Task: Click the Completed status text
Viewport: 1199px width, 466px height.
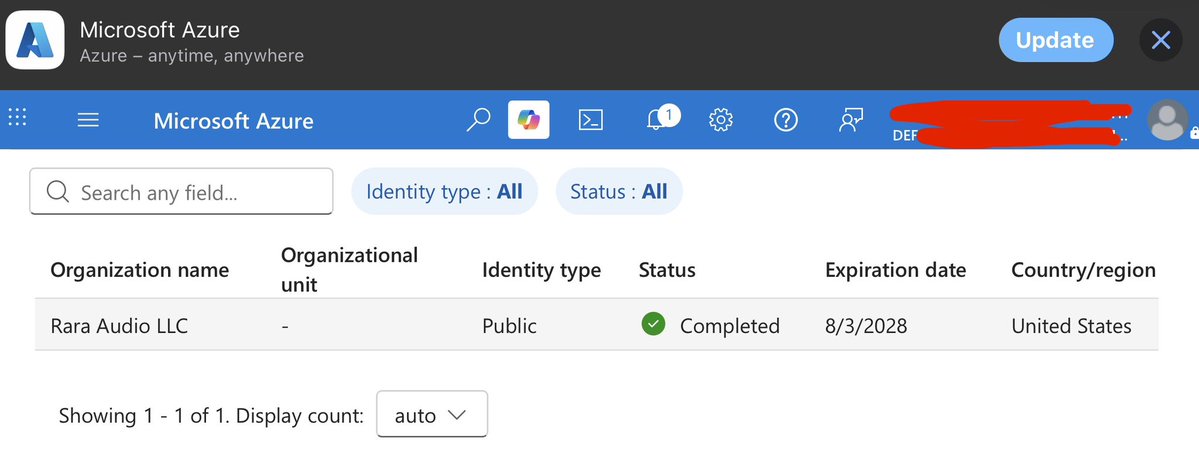Action: pyautogui.click(x=729, y=326)
